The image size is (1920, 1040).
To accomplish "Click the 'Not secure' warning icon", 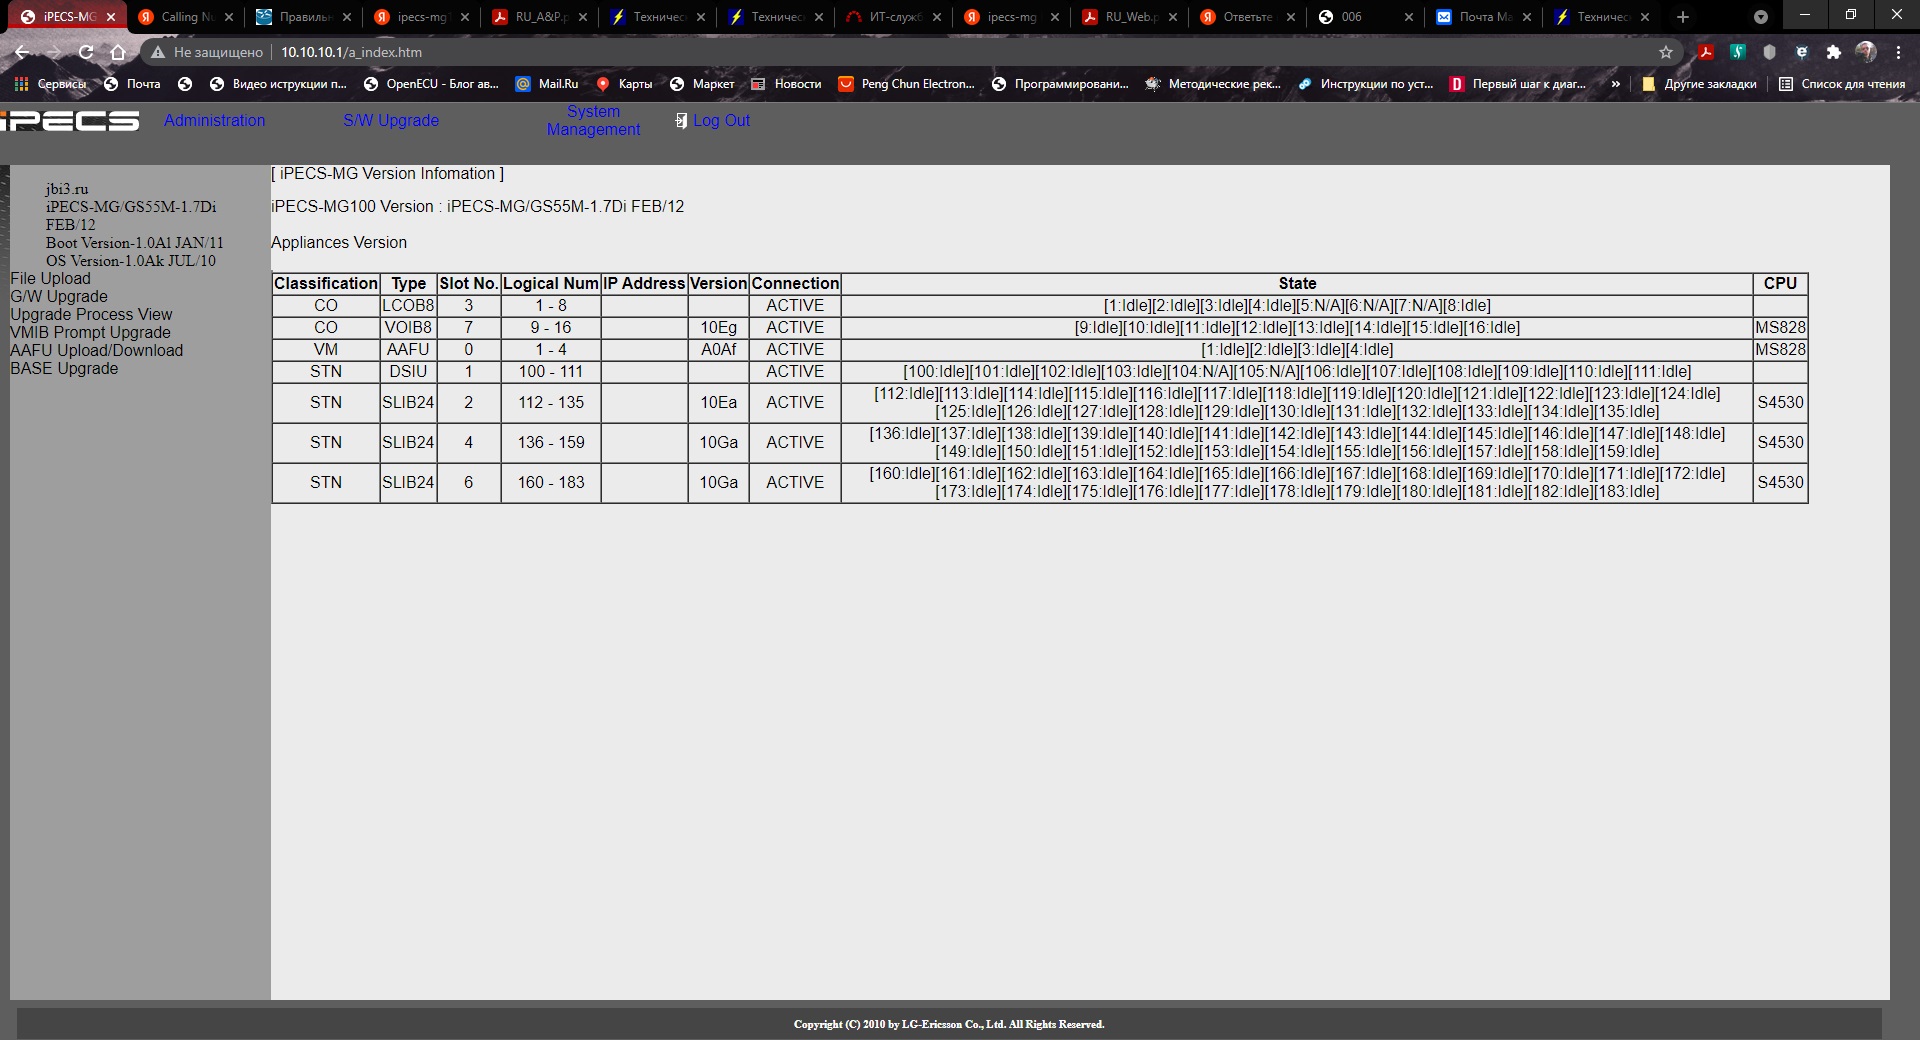I will pos(157,52).
